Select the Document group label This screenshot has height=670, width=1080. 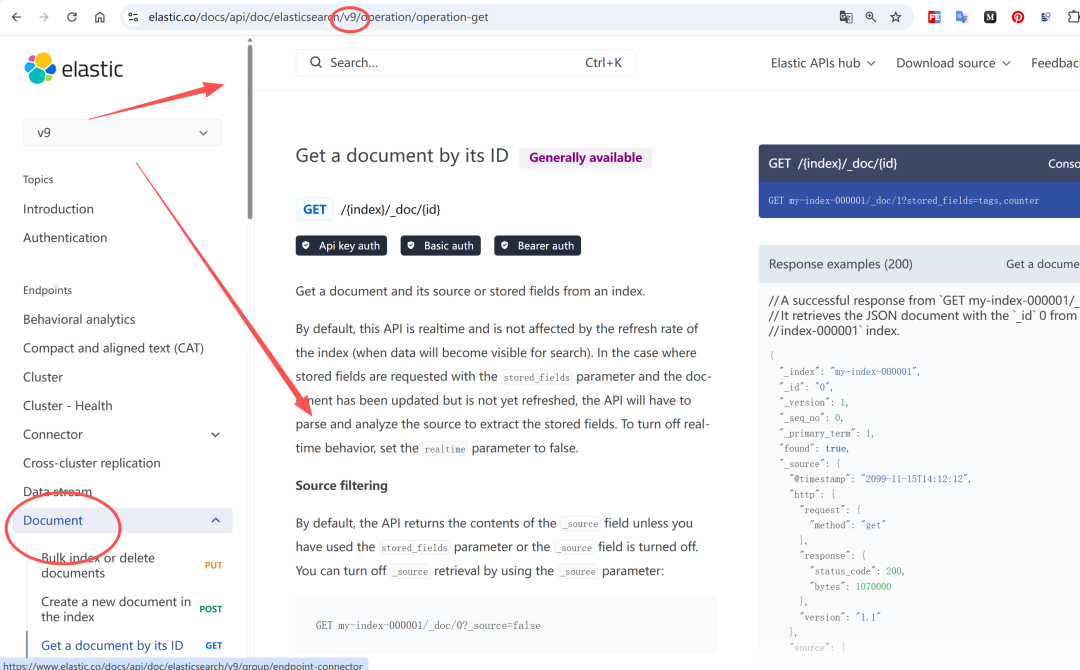(53, 521)
